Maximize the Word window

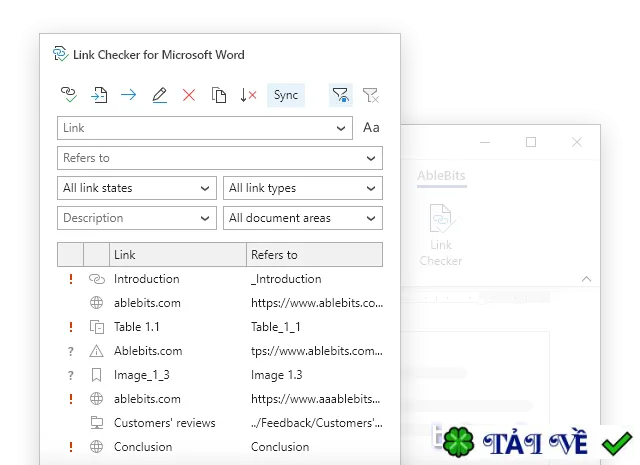point(531,142)
